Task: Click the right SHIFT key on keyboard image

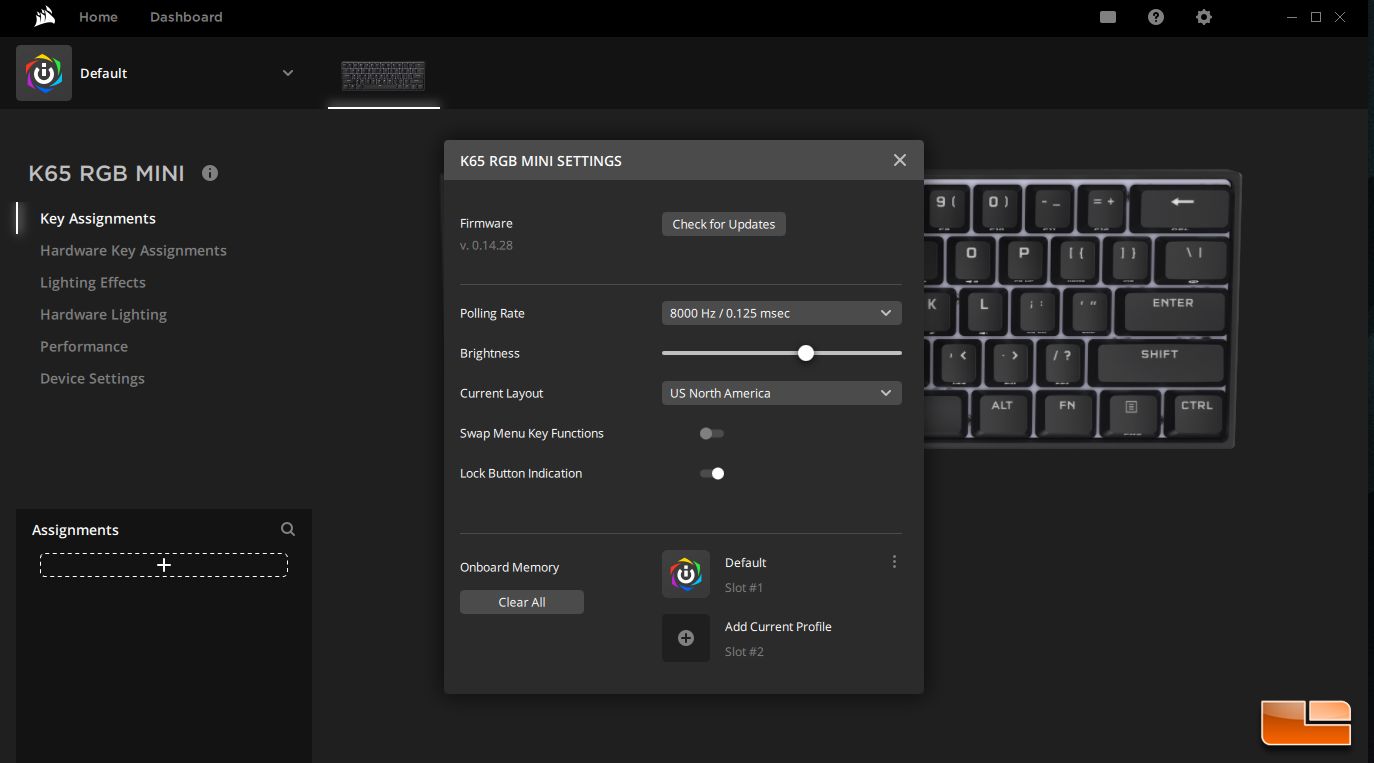Action: (1160, 361)
